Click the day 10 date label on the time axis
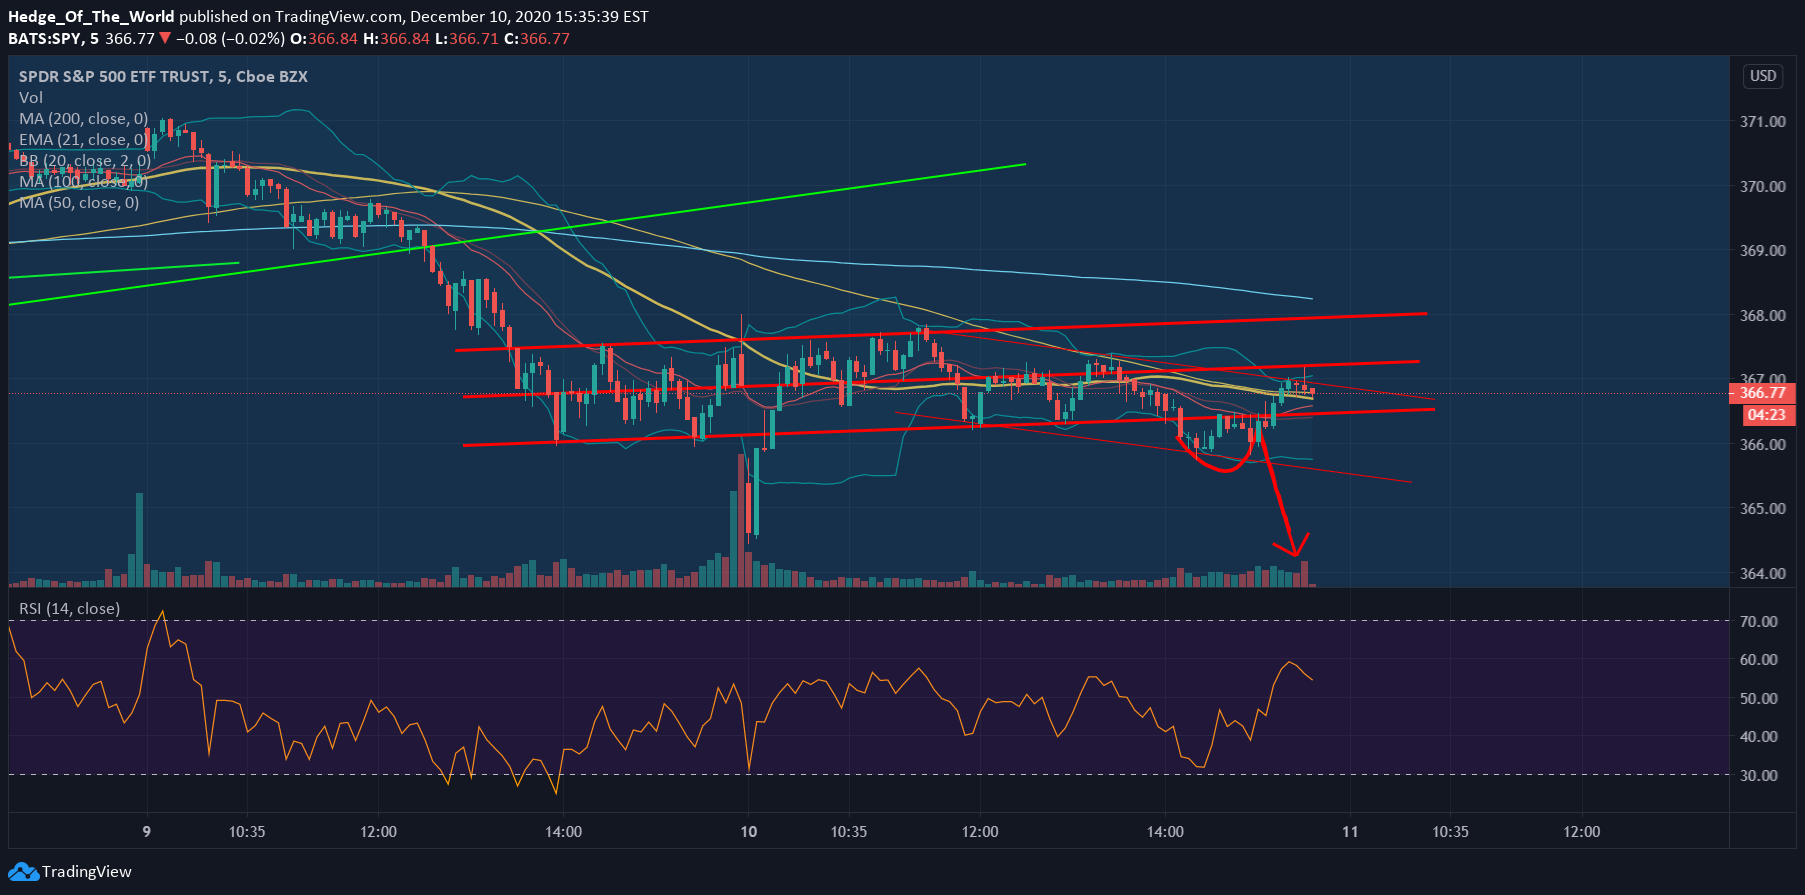 [x=749, y=832]
